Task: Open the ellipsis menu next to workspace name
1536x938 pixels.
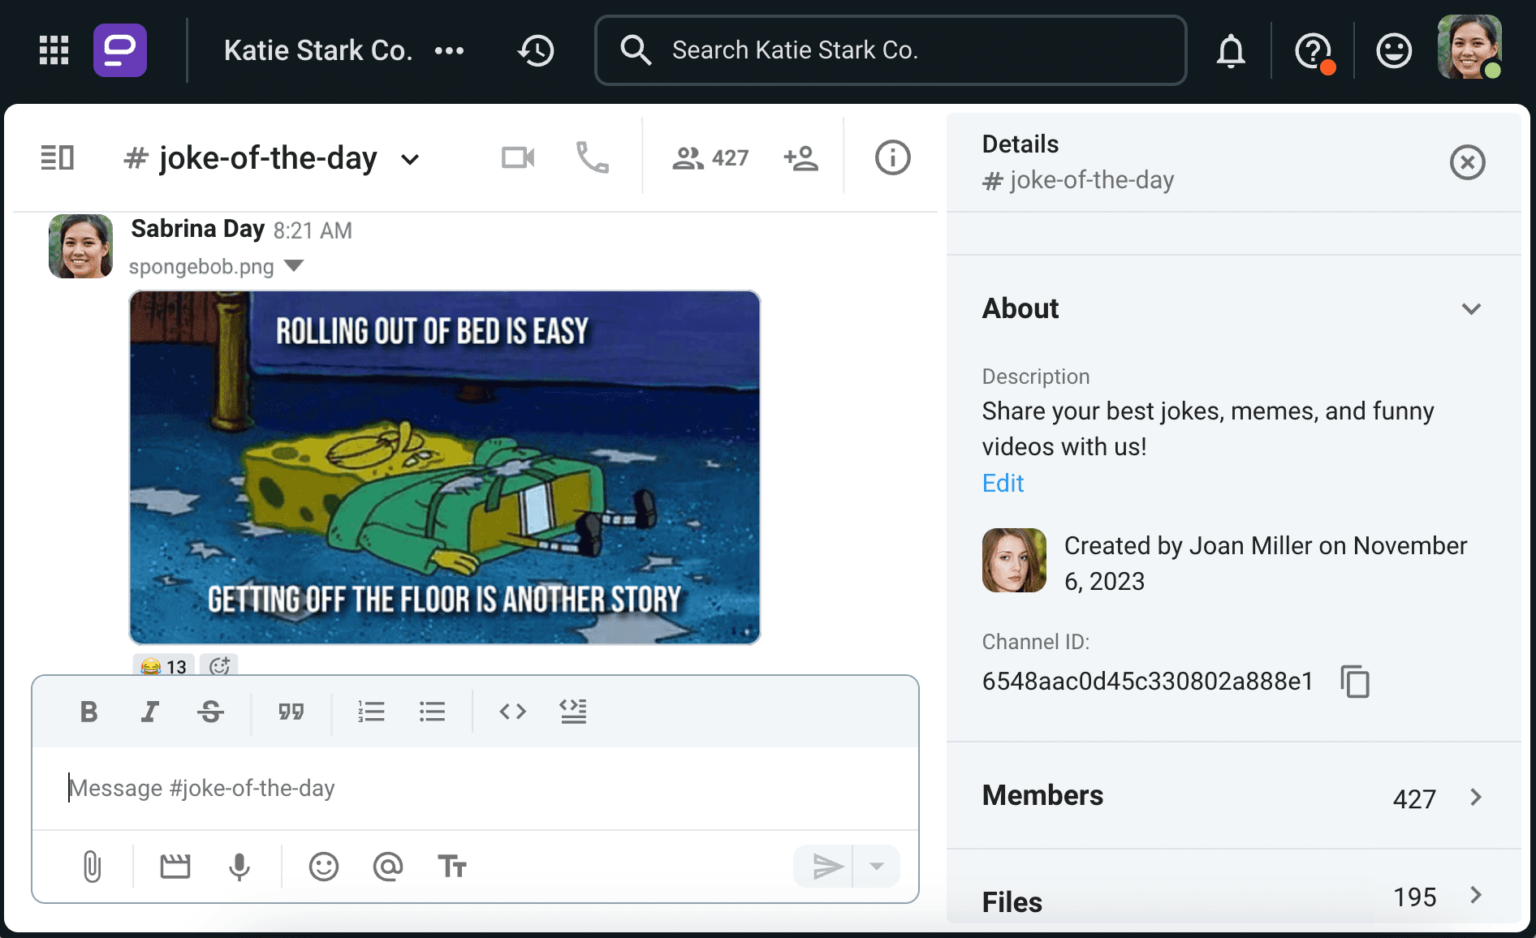Action: point(449,51)
